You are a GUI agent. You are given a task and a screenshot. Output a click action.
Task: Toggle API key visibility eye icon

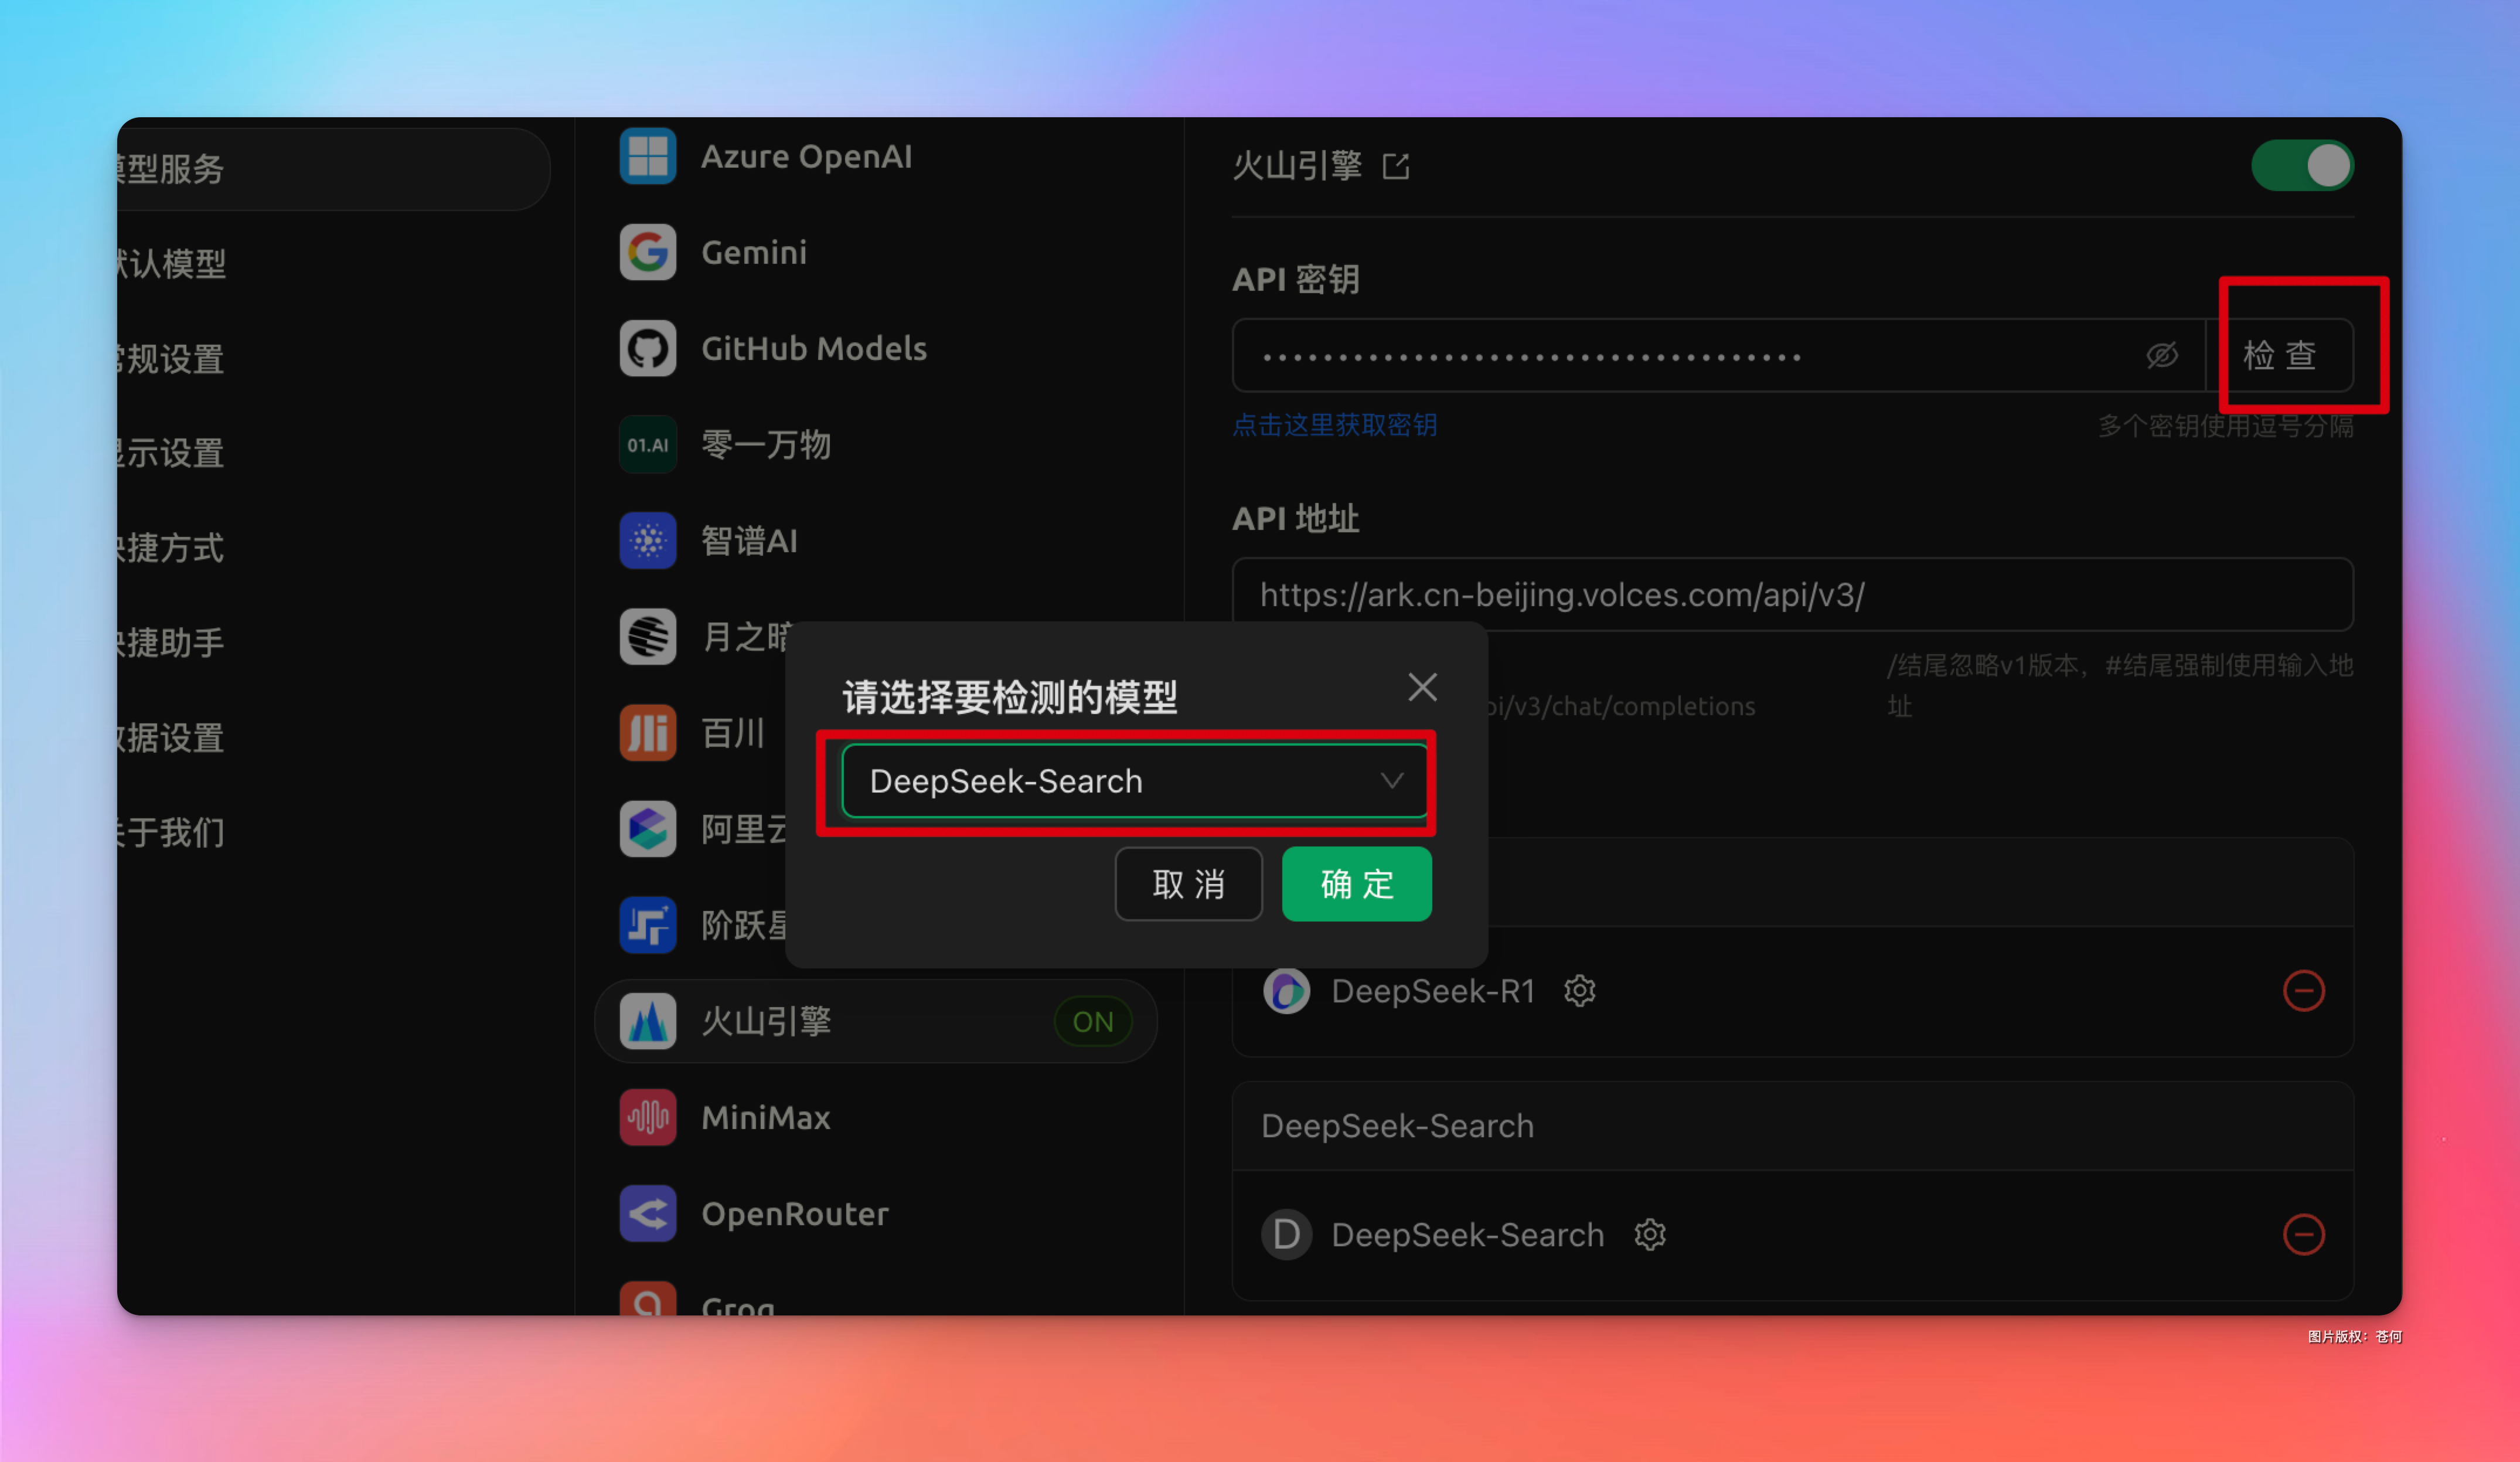(2161, 355)
